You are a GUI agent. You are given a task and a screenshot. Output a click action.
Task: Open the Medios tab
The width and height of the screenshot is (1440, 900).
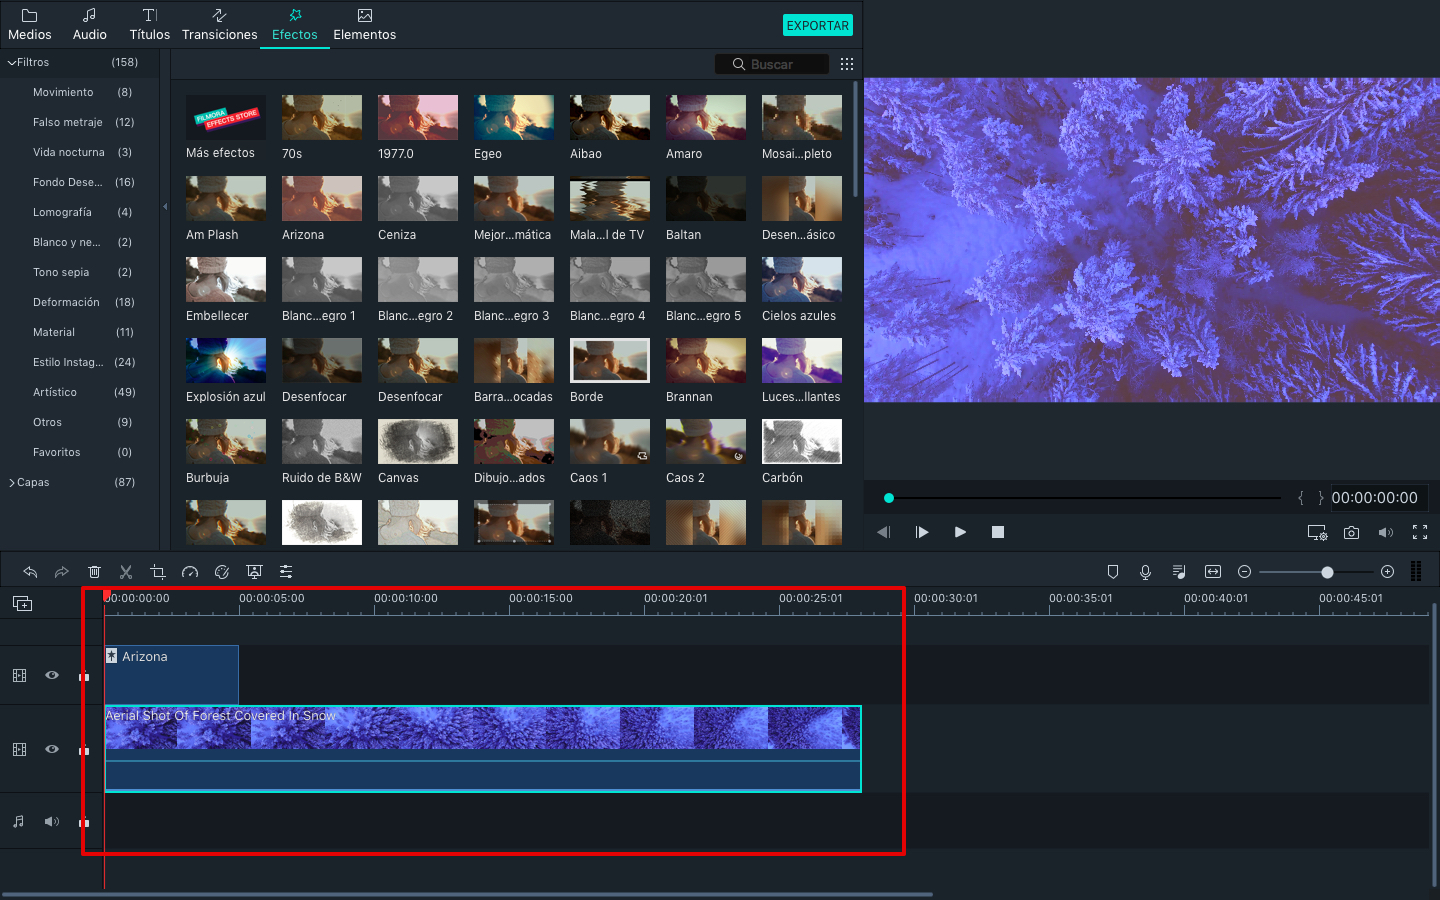pos(30,25)
